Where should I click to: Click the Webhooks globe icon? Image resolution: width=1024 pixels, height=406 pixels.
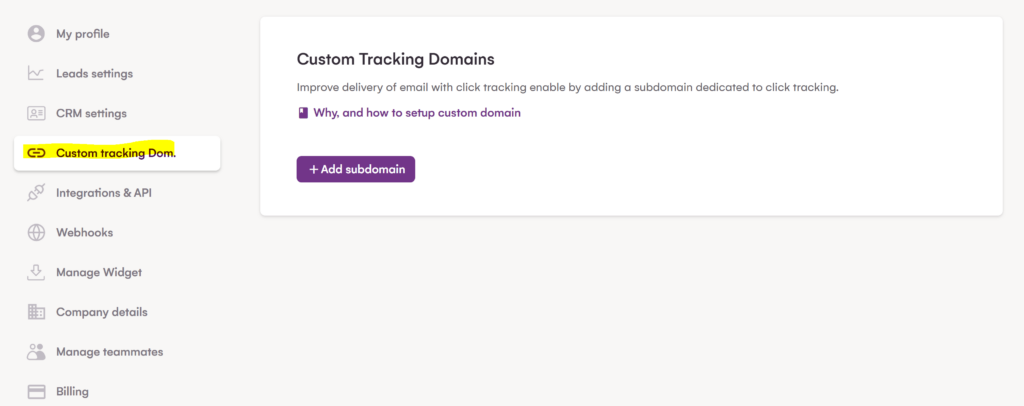point(37,232)
